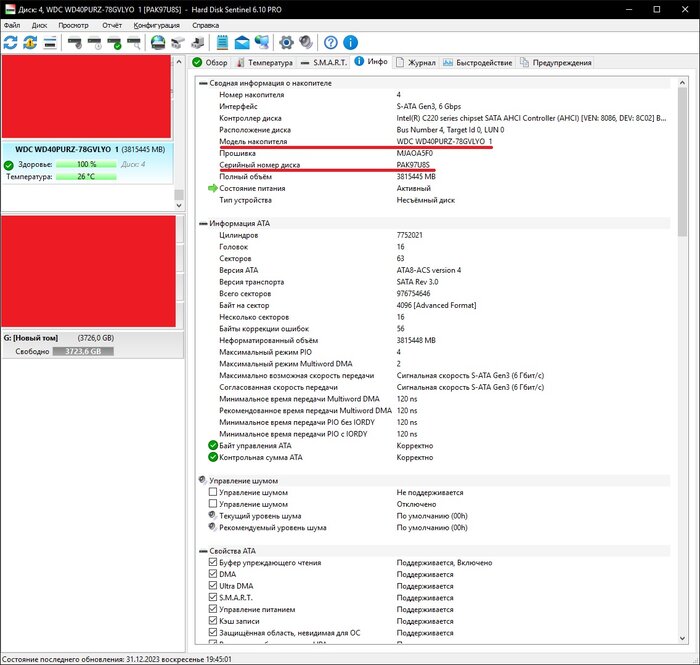Toggle the Управление питанием checkbox
The height and width of the screenshot is (665, 700).
coord(213,609)
